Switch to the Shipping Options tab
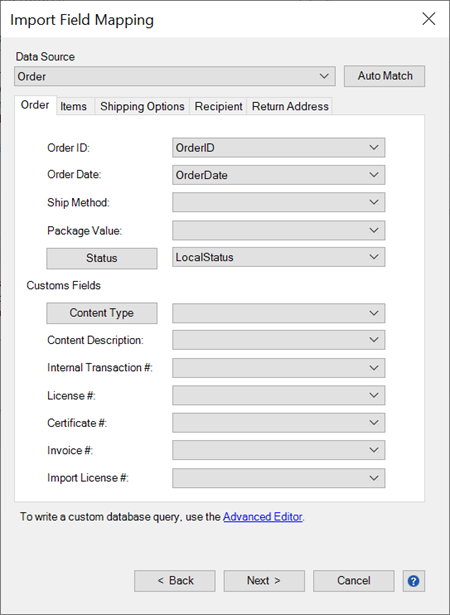 coord(142,106)
